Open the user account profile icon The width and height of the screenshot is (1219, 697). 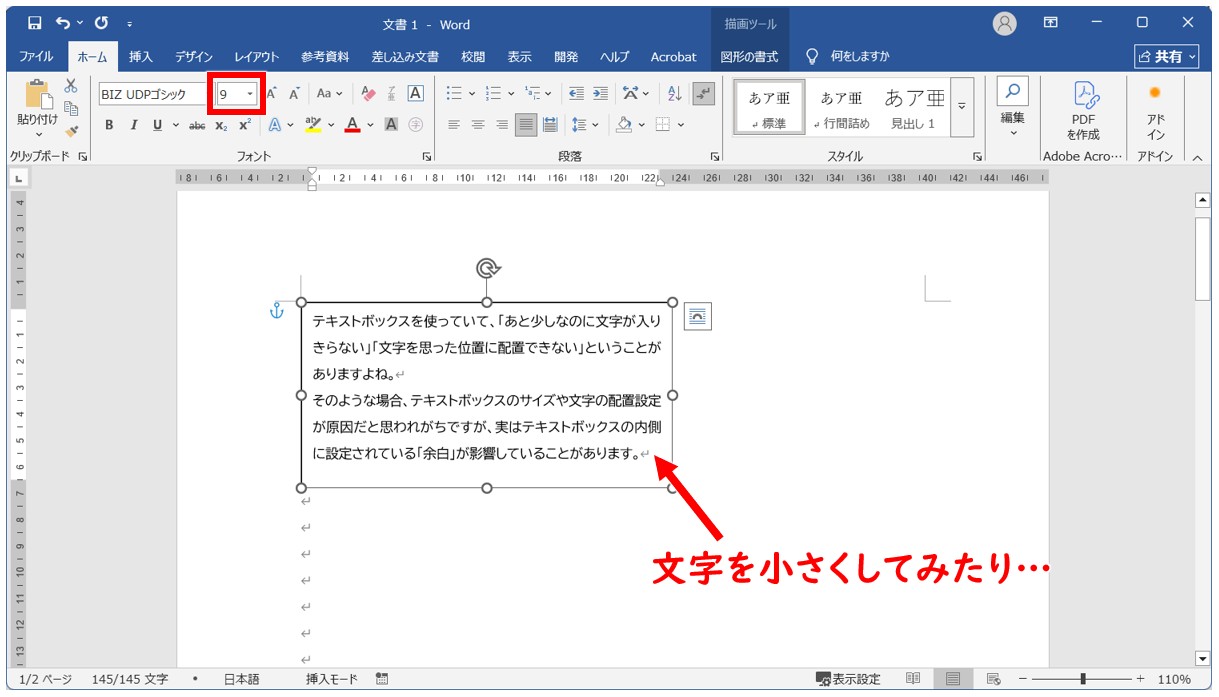1005,23
